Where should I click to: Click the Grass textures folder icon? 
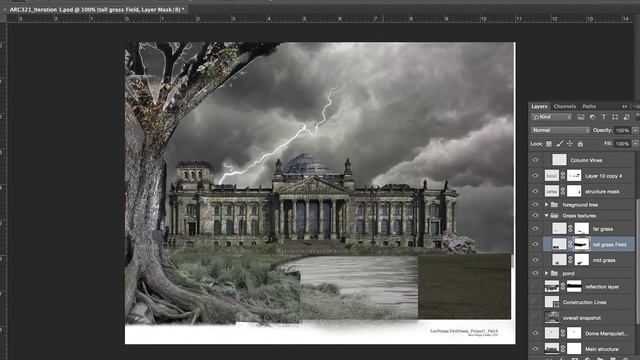pos(554,216)
